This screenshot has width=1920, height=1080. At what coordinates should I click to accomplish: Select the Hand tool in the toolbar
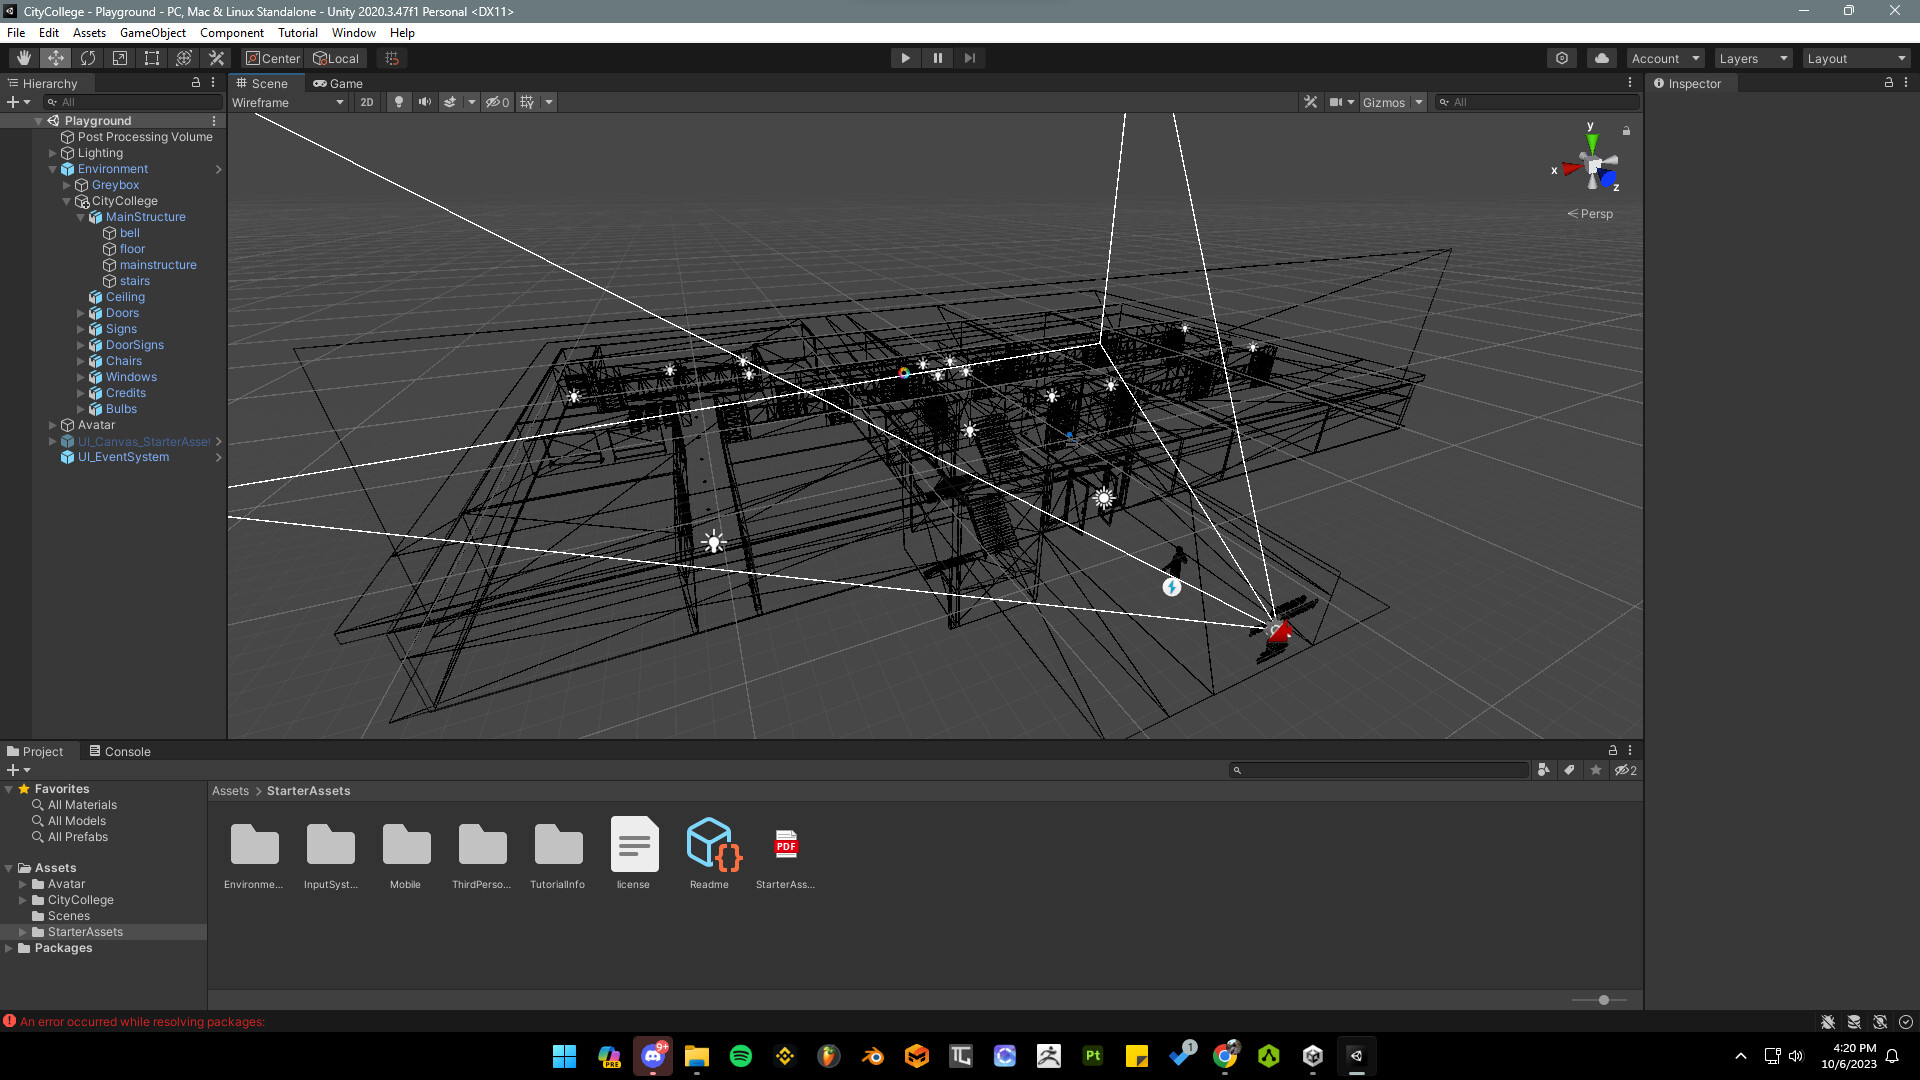(23, 57)
